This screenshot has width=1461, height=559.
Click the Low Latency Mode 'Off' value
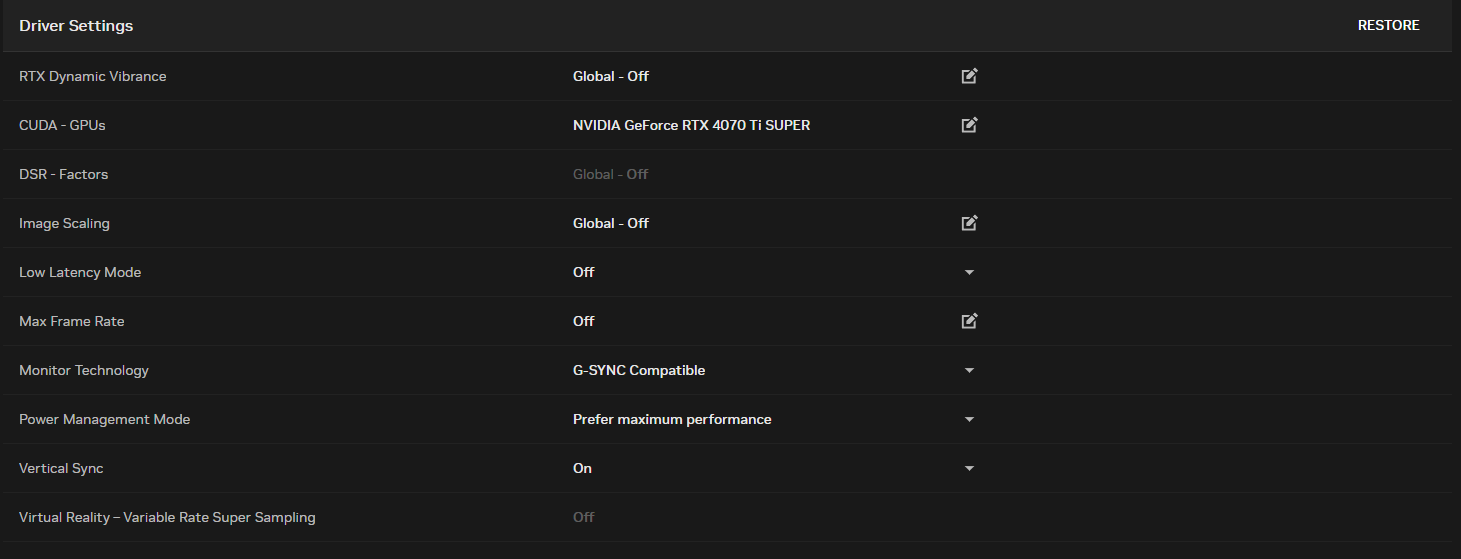(583, 272)
